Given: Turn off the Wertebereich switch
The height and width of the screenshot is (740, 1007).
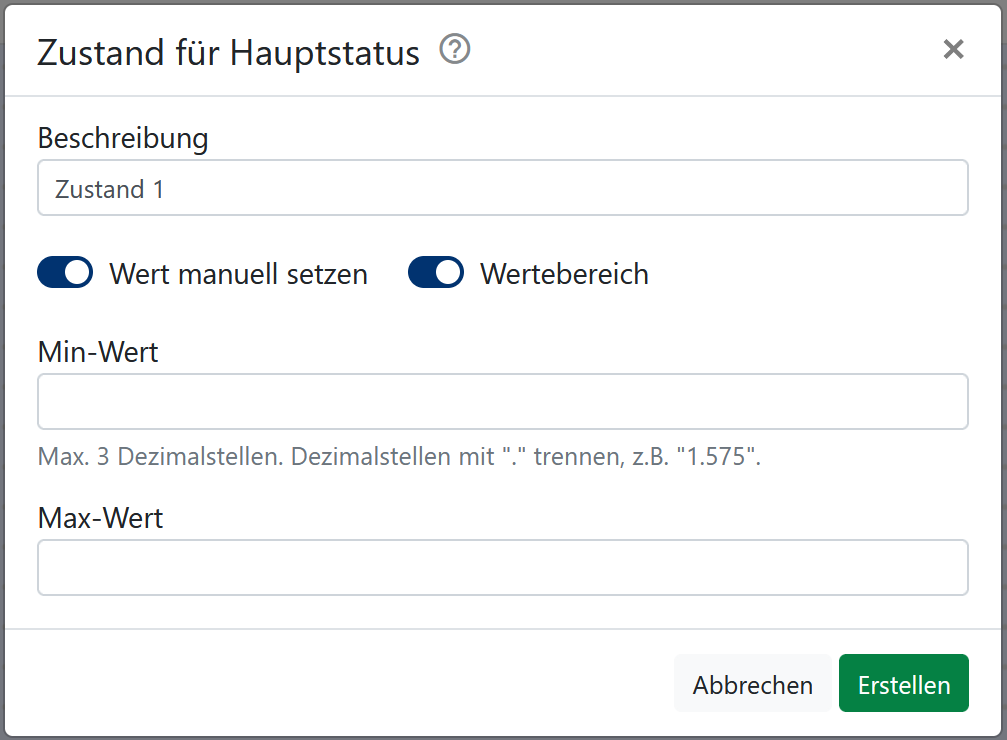Looking at the screenshot, I should pos(436,272).
